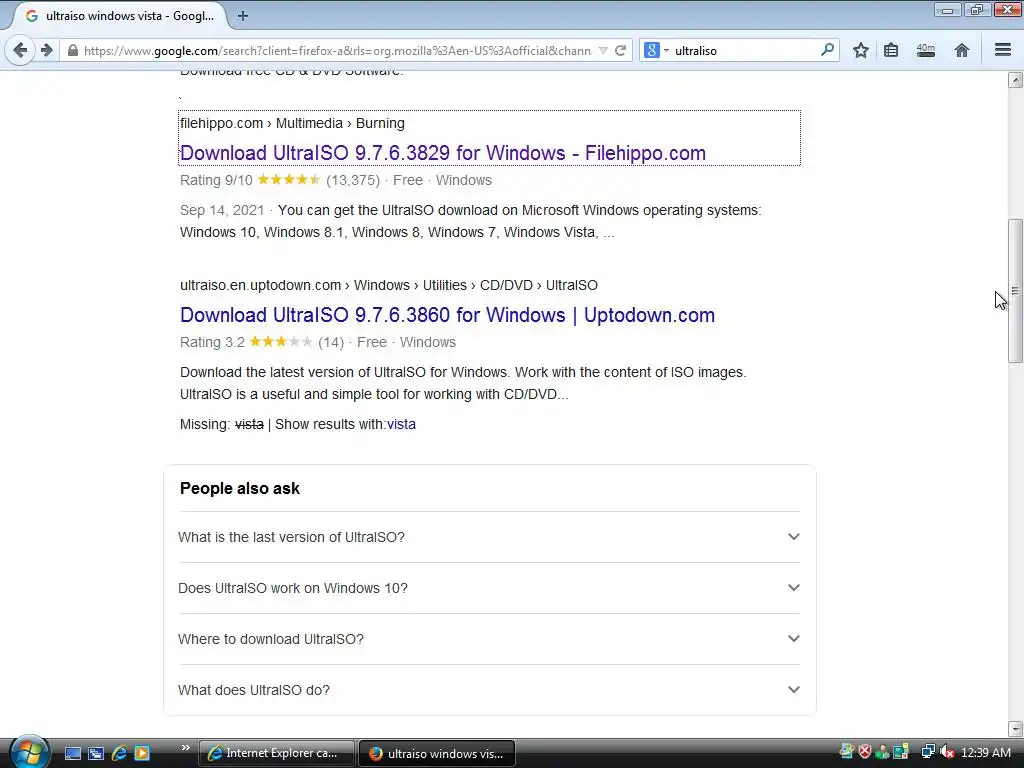Switch to Firefox ultraiso taskbar button
Viewport: 1024px width, 768px height.
[437, 753]
